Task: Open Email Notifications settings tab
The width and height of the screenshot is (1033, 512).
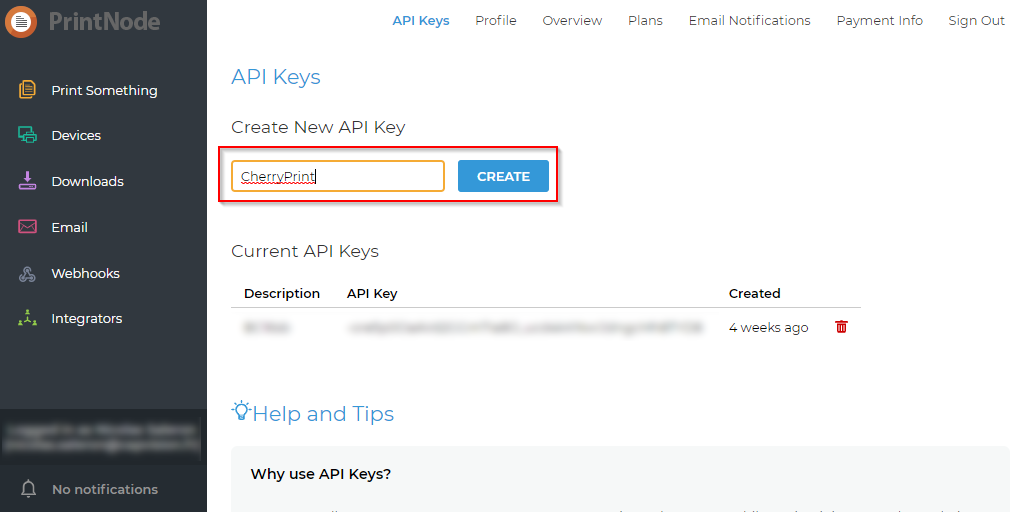Action: coord(750,20)
